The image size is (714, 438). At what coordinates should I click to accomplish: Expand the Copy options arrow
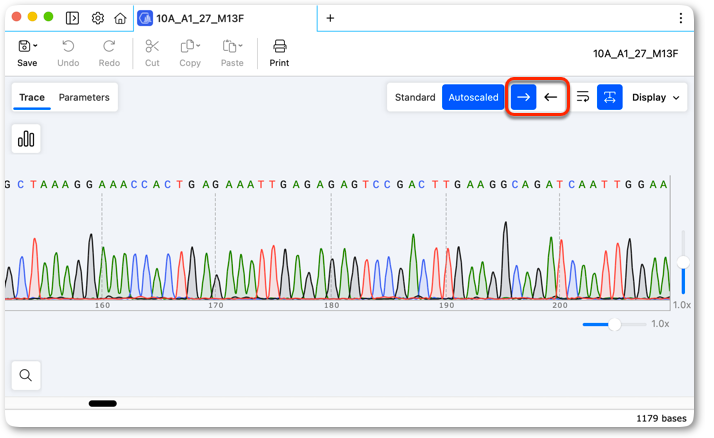coord(198,46)
